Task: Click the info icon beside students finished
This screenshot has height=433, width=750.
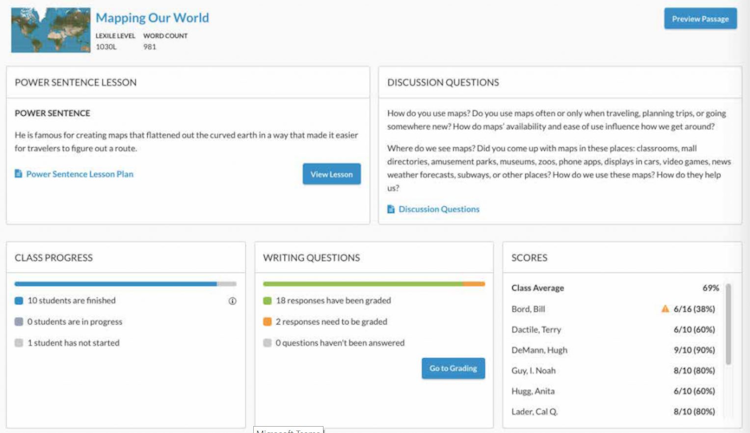Action: 232,300
